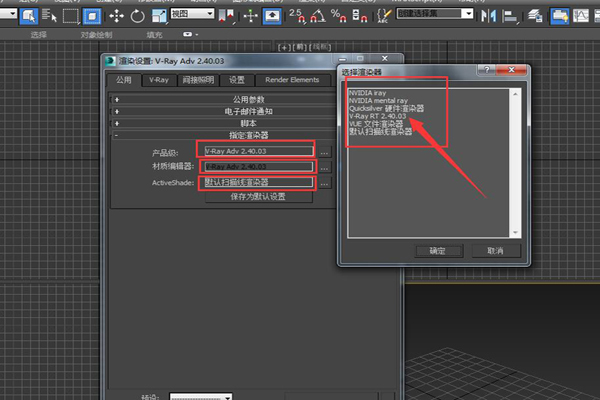Open the Render Elements tab
Viewport: 600px width, 400px height.
(x=292, y=80)
